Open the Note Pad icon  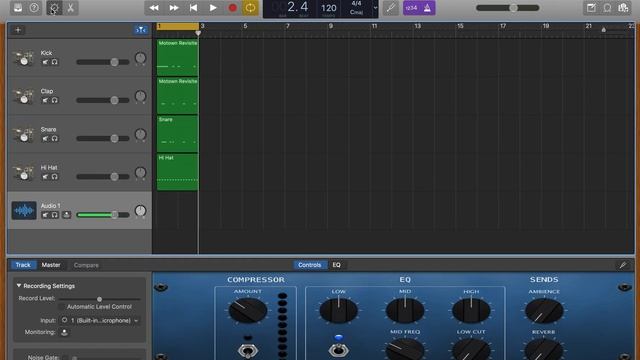coord(591,8)
